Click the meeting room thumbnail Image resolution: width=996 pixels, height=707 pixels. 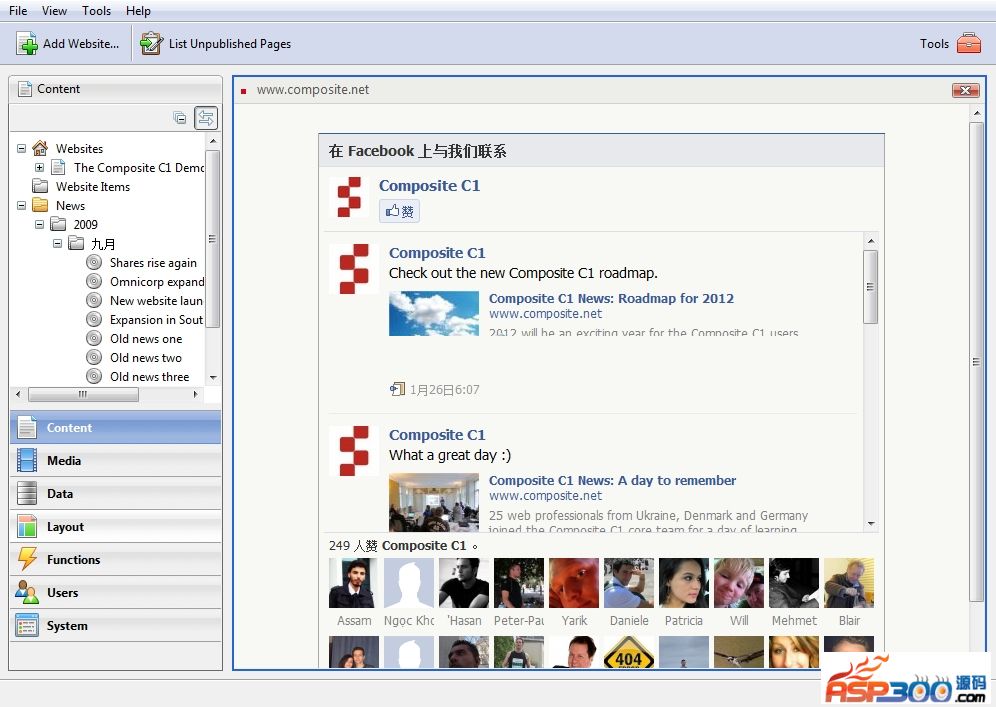tap(434, 502)
